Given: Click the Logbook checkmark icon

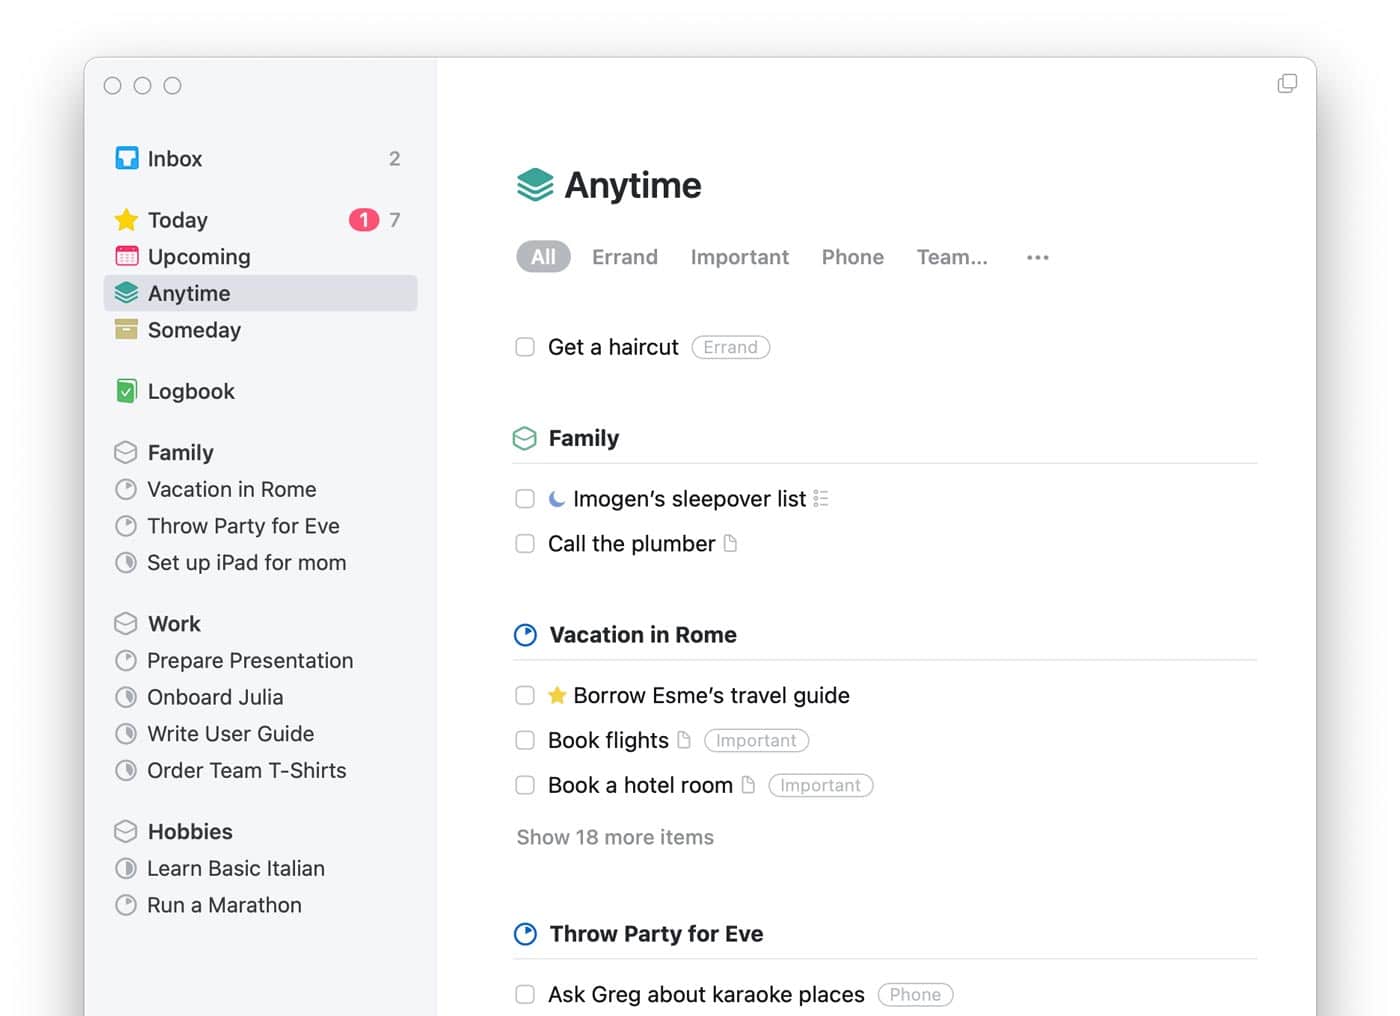Looking at the screenshot, I should click(x=126, y=391).
